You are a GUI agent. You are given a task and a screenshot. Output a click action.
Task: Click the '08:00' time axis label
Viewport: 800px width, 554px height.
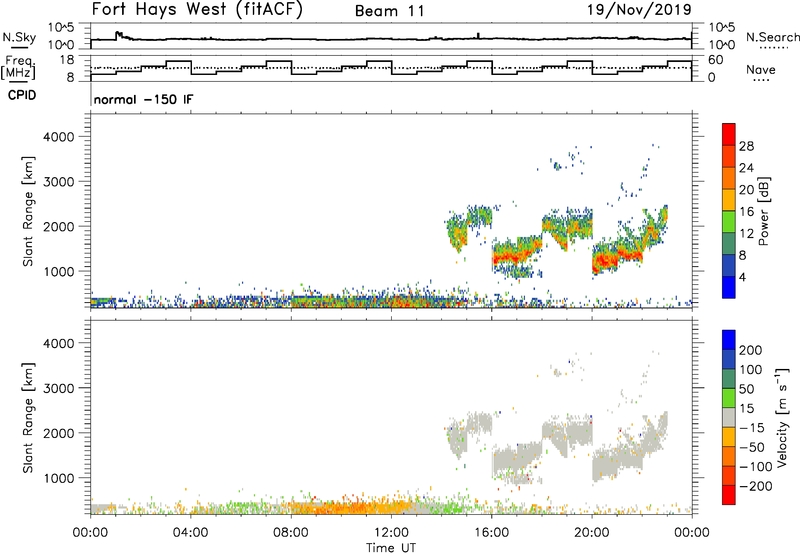[x=291, y=533]
